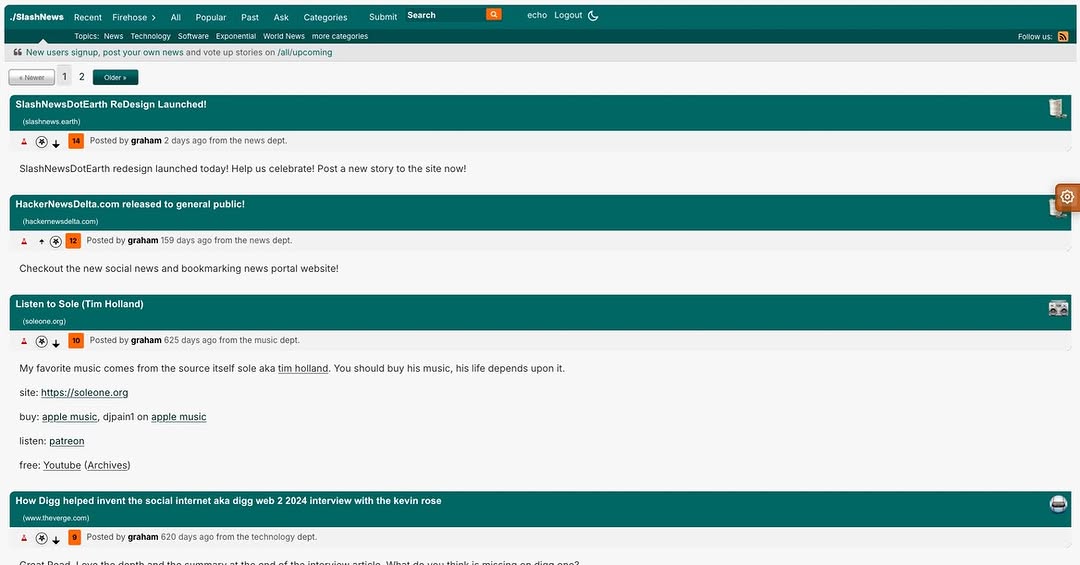Open the ./SlashNews home logo
1080x565 pixels.
coord(37,17)
